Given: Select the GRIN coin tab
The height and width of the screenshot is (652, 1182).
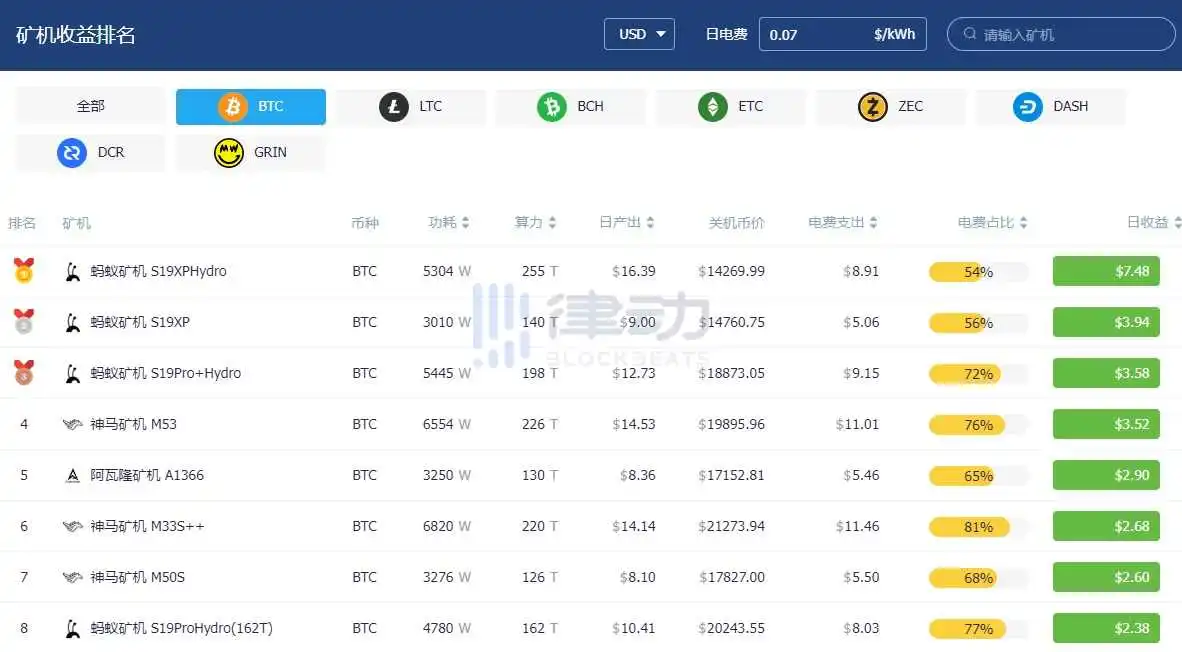Looking at the screenshot, I should click(x=251, y=153).
